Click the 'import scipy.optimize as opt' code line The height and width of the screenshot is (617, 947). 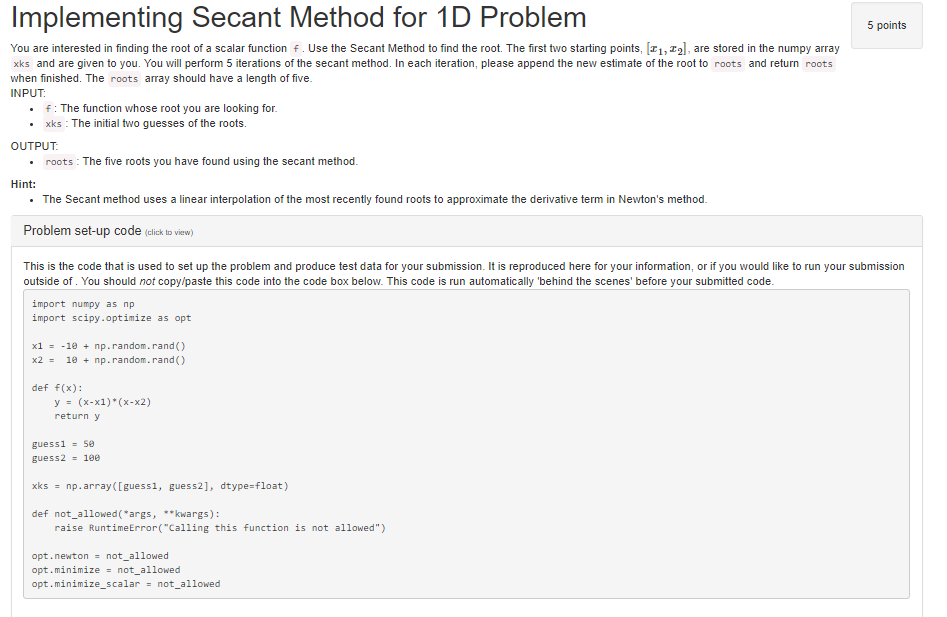click(x=107, y=317)
